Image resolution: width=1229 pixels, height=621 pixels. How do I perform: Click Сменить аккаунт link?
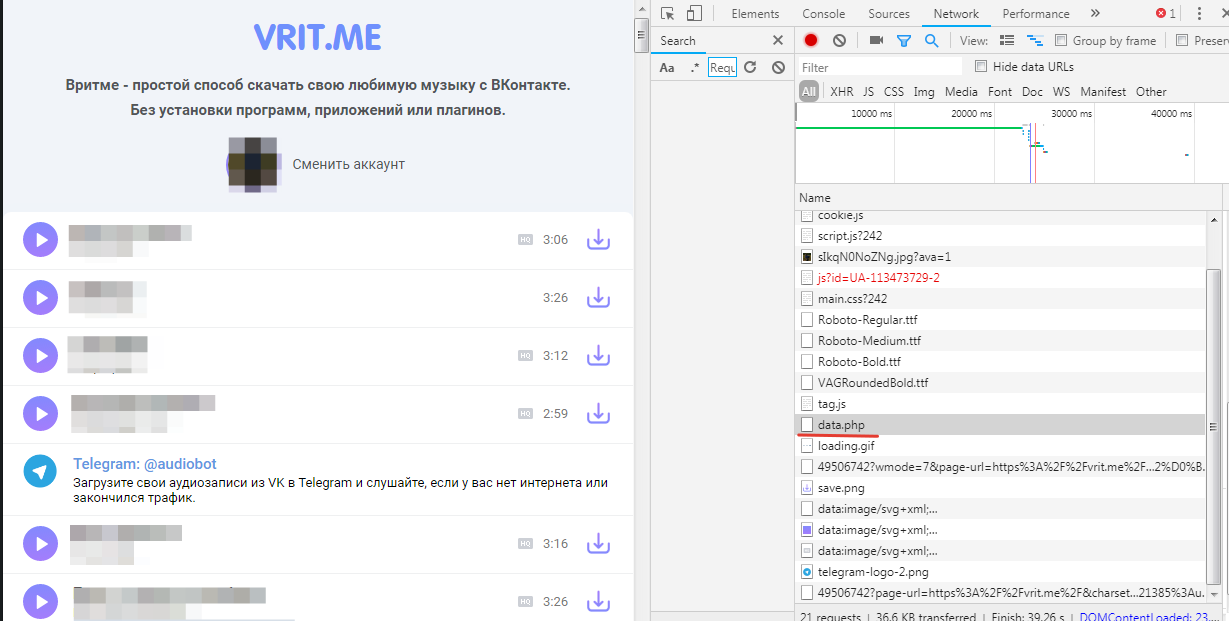click(x=348, y=164)
